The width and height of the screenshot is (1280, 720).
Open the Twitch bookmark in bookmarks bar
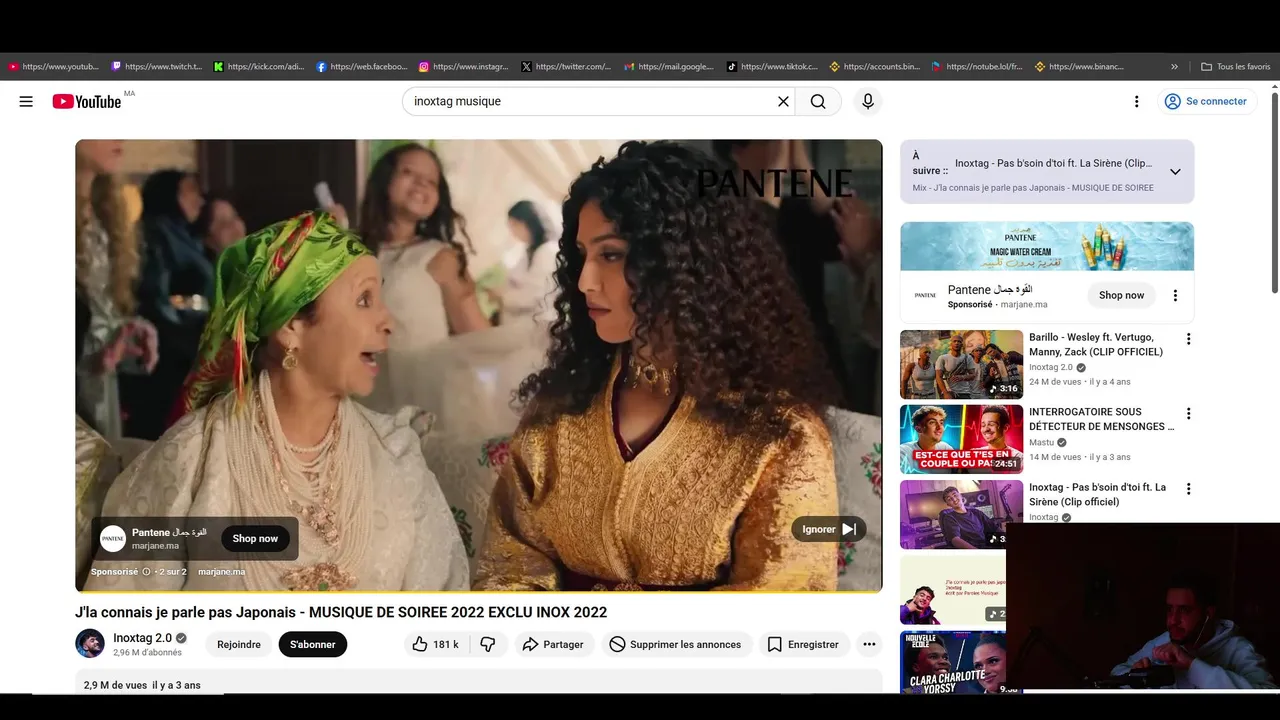point(157,67)
